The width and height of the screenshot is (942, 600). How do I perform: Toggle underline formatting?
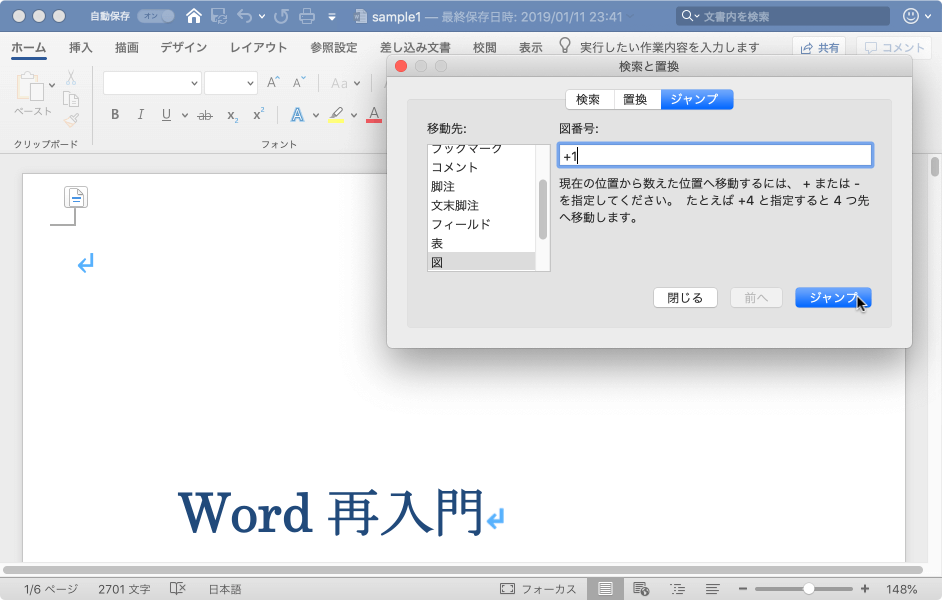[x=166, y=114]
